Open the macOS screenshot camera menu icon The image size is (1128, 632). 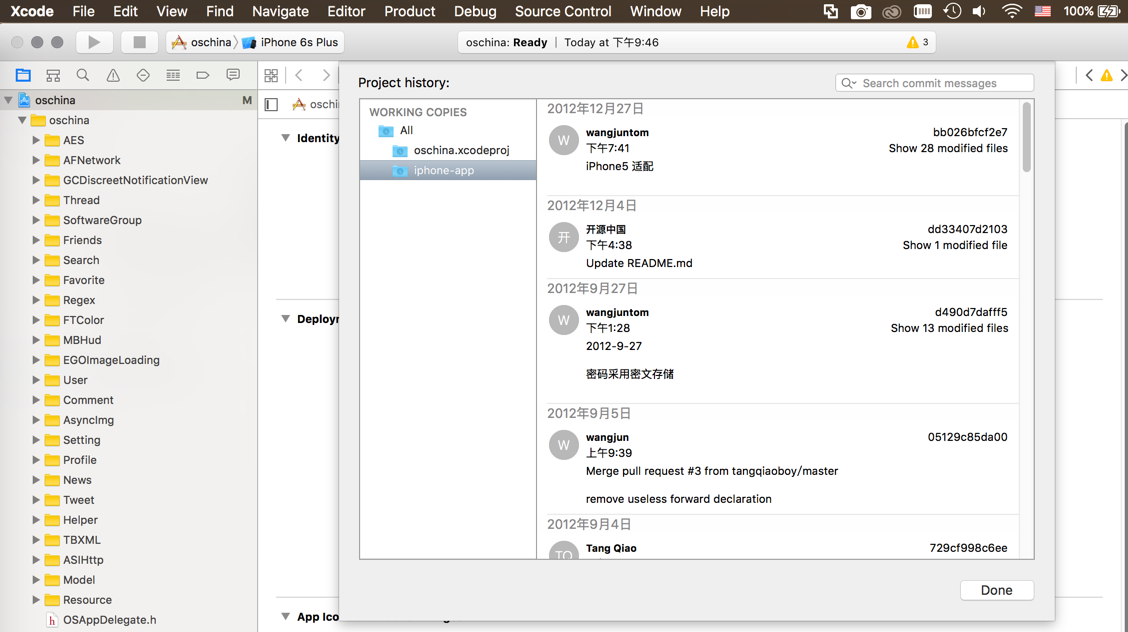[860, 12]
